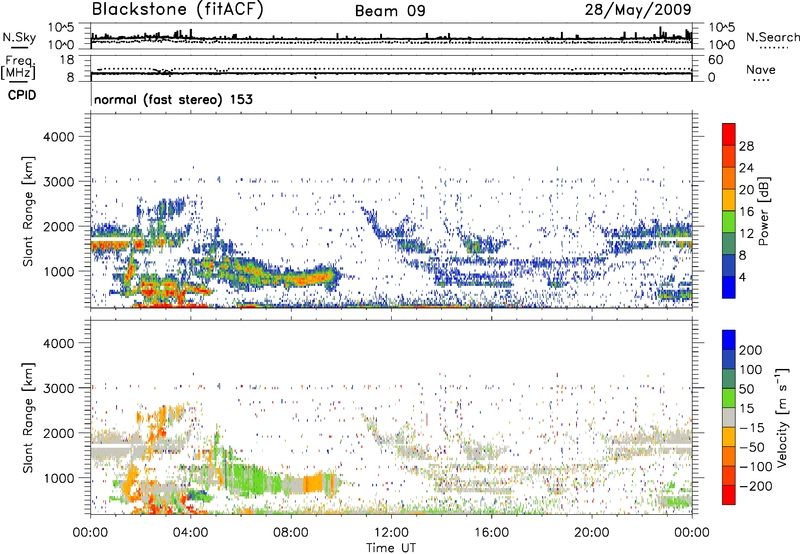Click the gray segment of the velocity colorbar

(729, 417)
